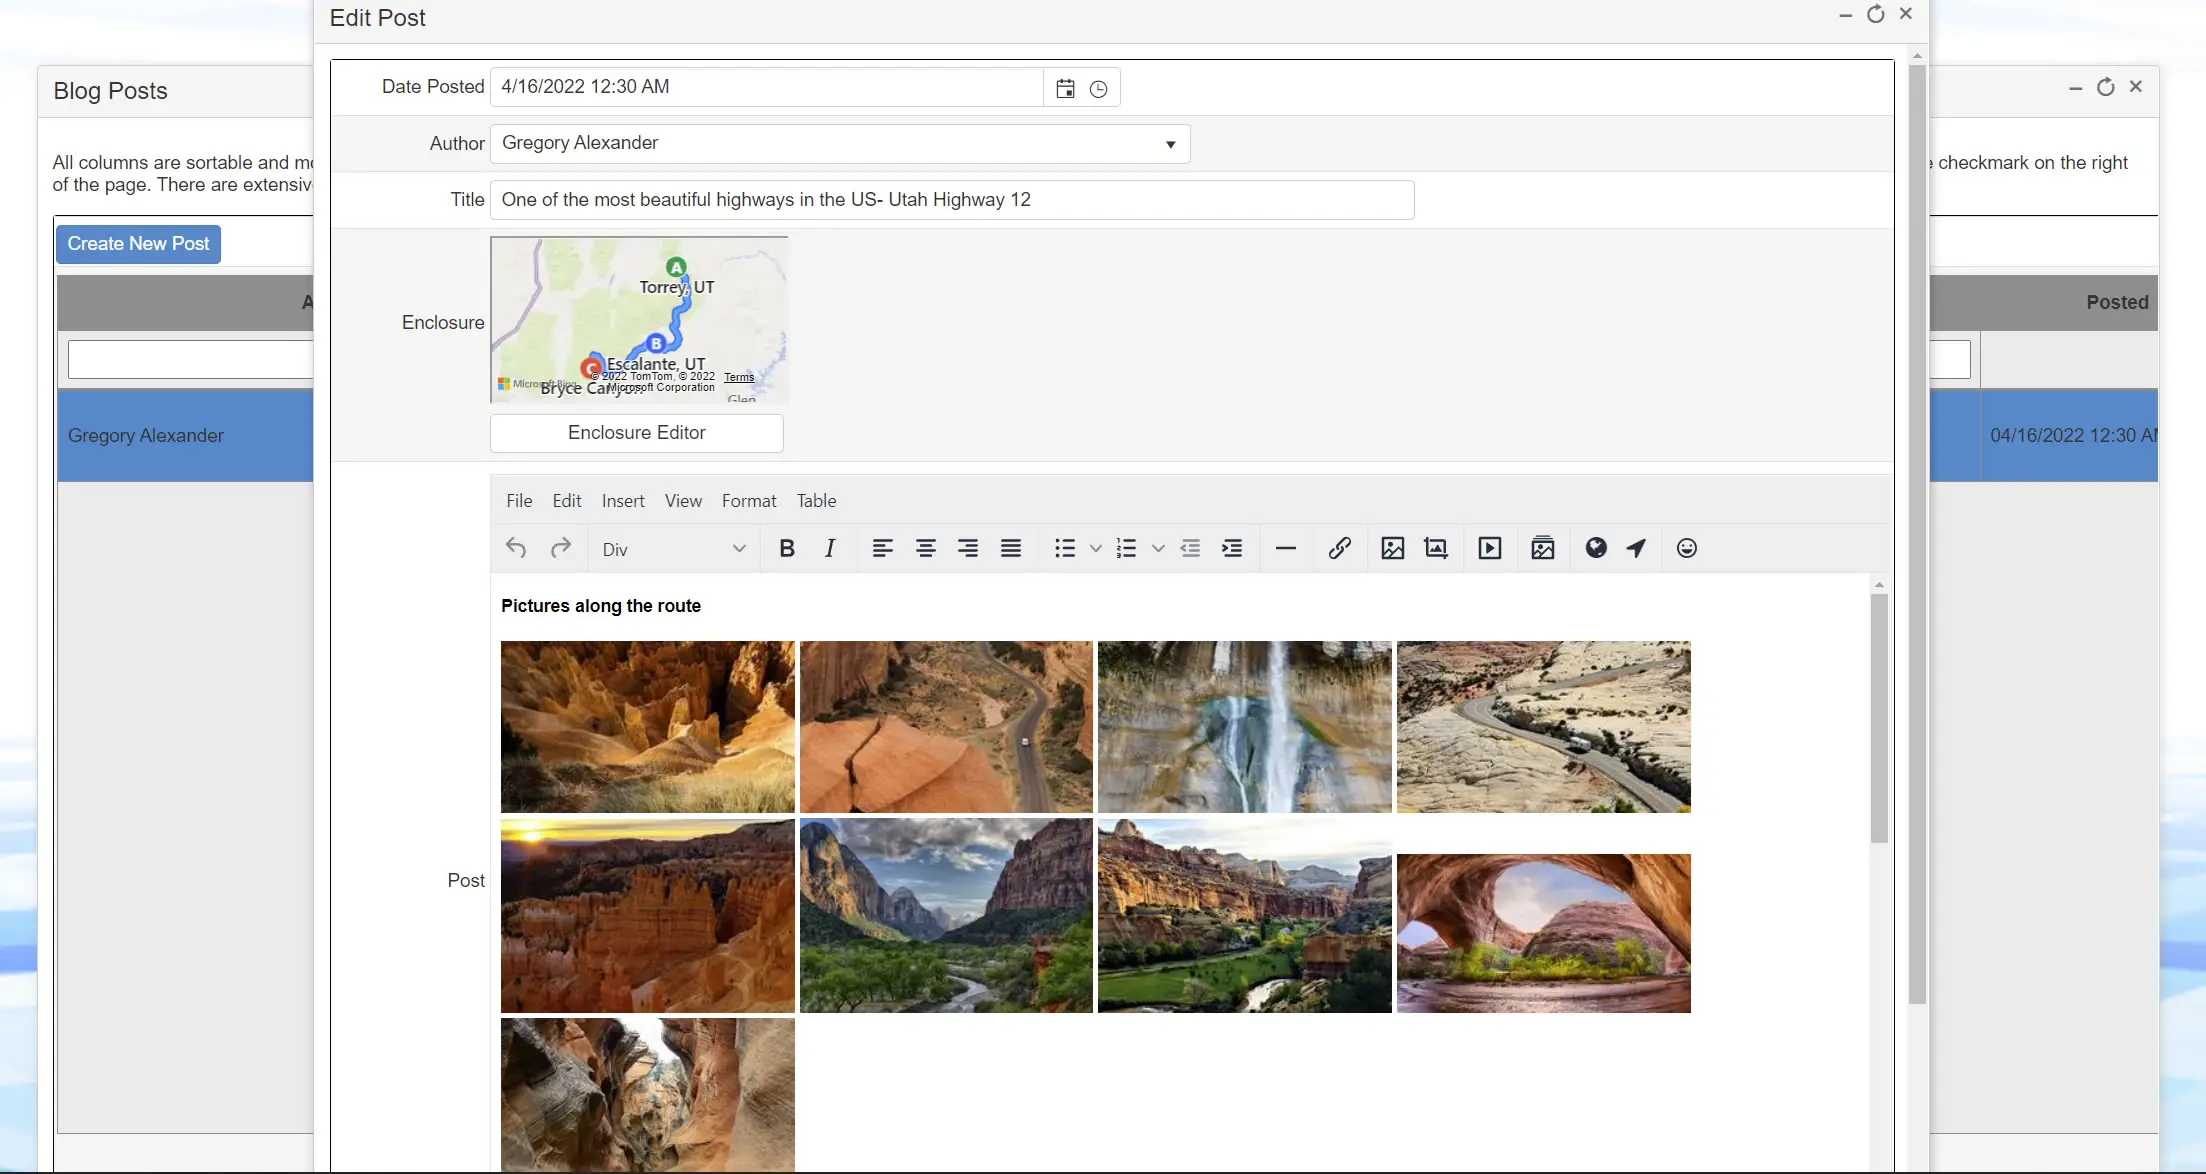Decrease indent of selection
Viewport: 2206px width, 1174px height.
point(1190,548)
